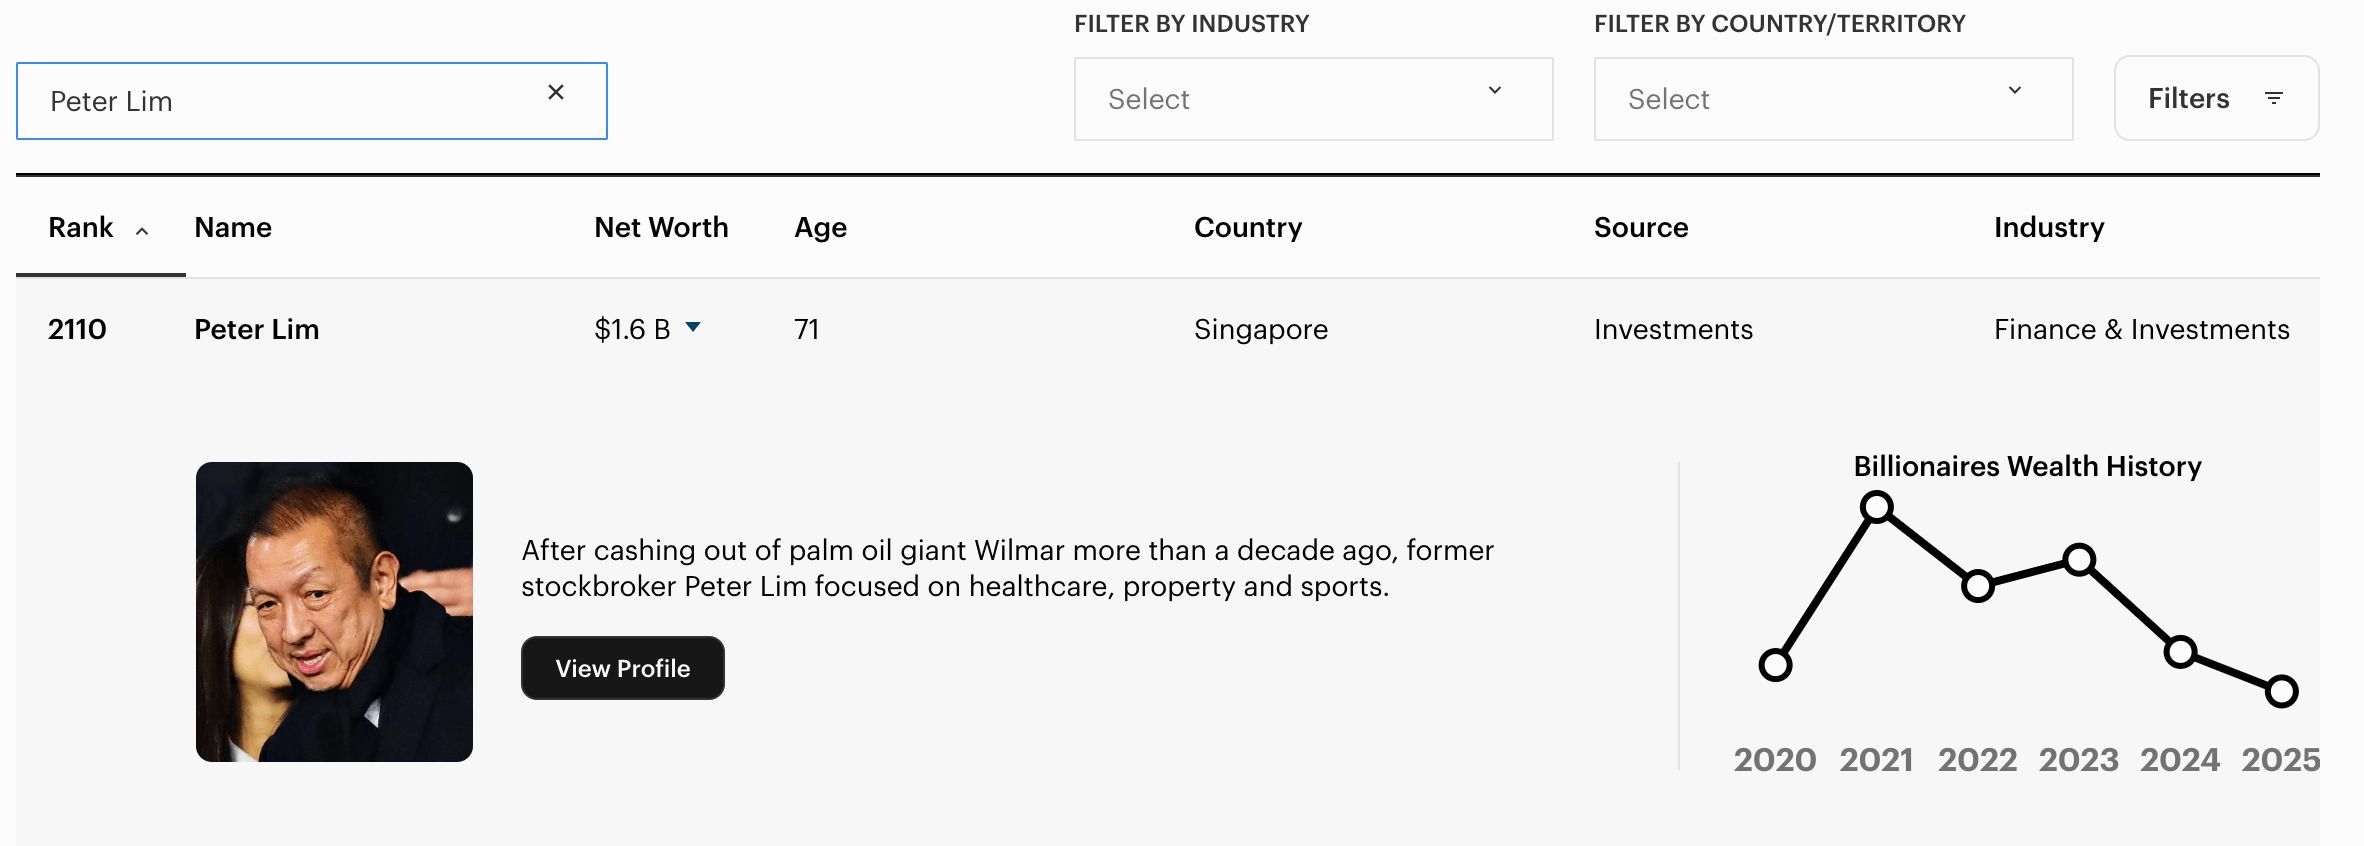Clear the search field using the X icon

(557, 93)
